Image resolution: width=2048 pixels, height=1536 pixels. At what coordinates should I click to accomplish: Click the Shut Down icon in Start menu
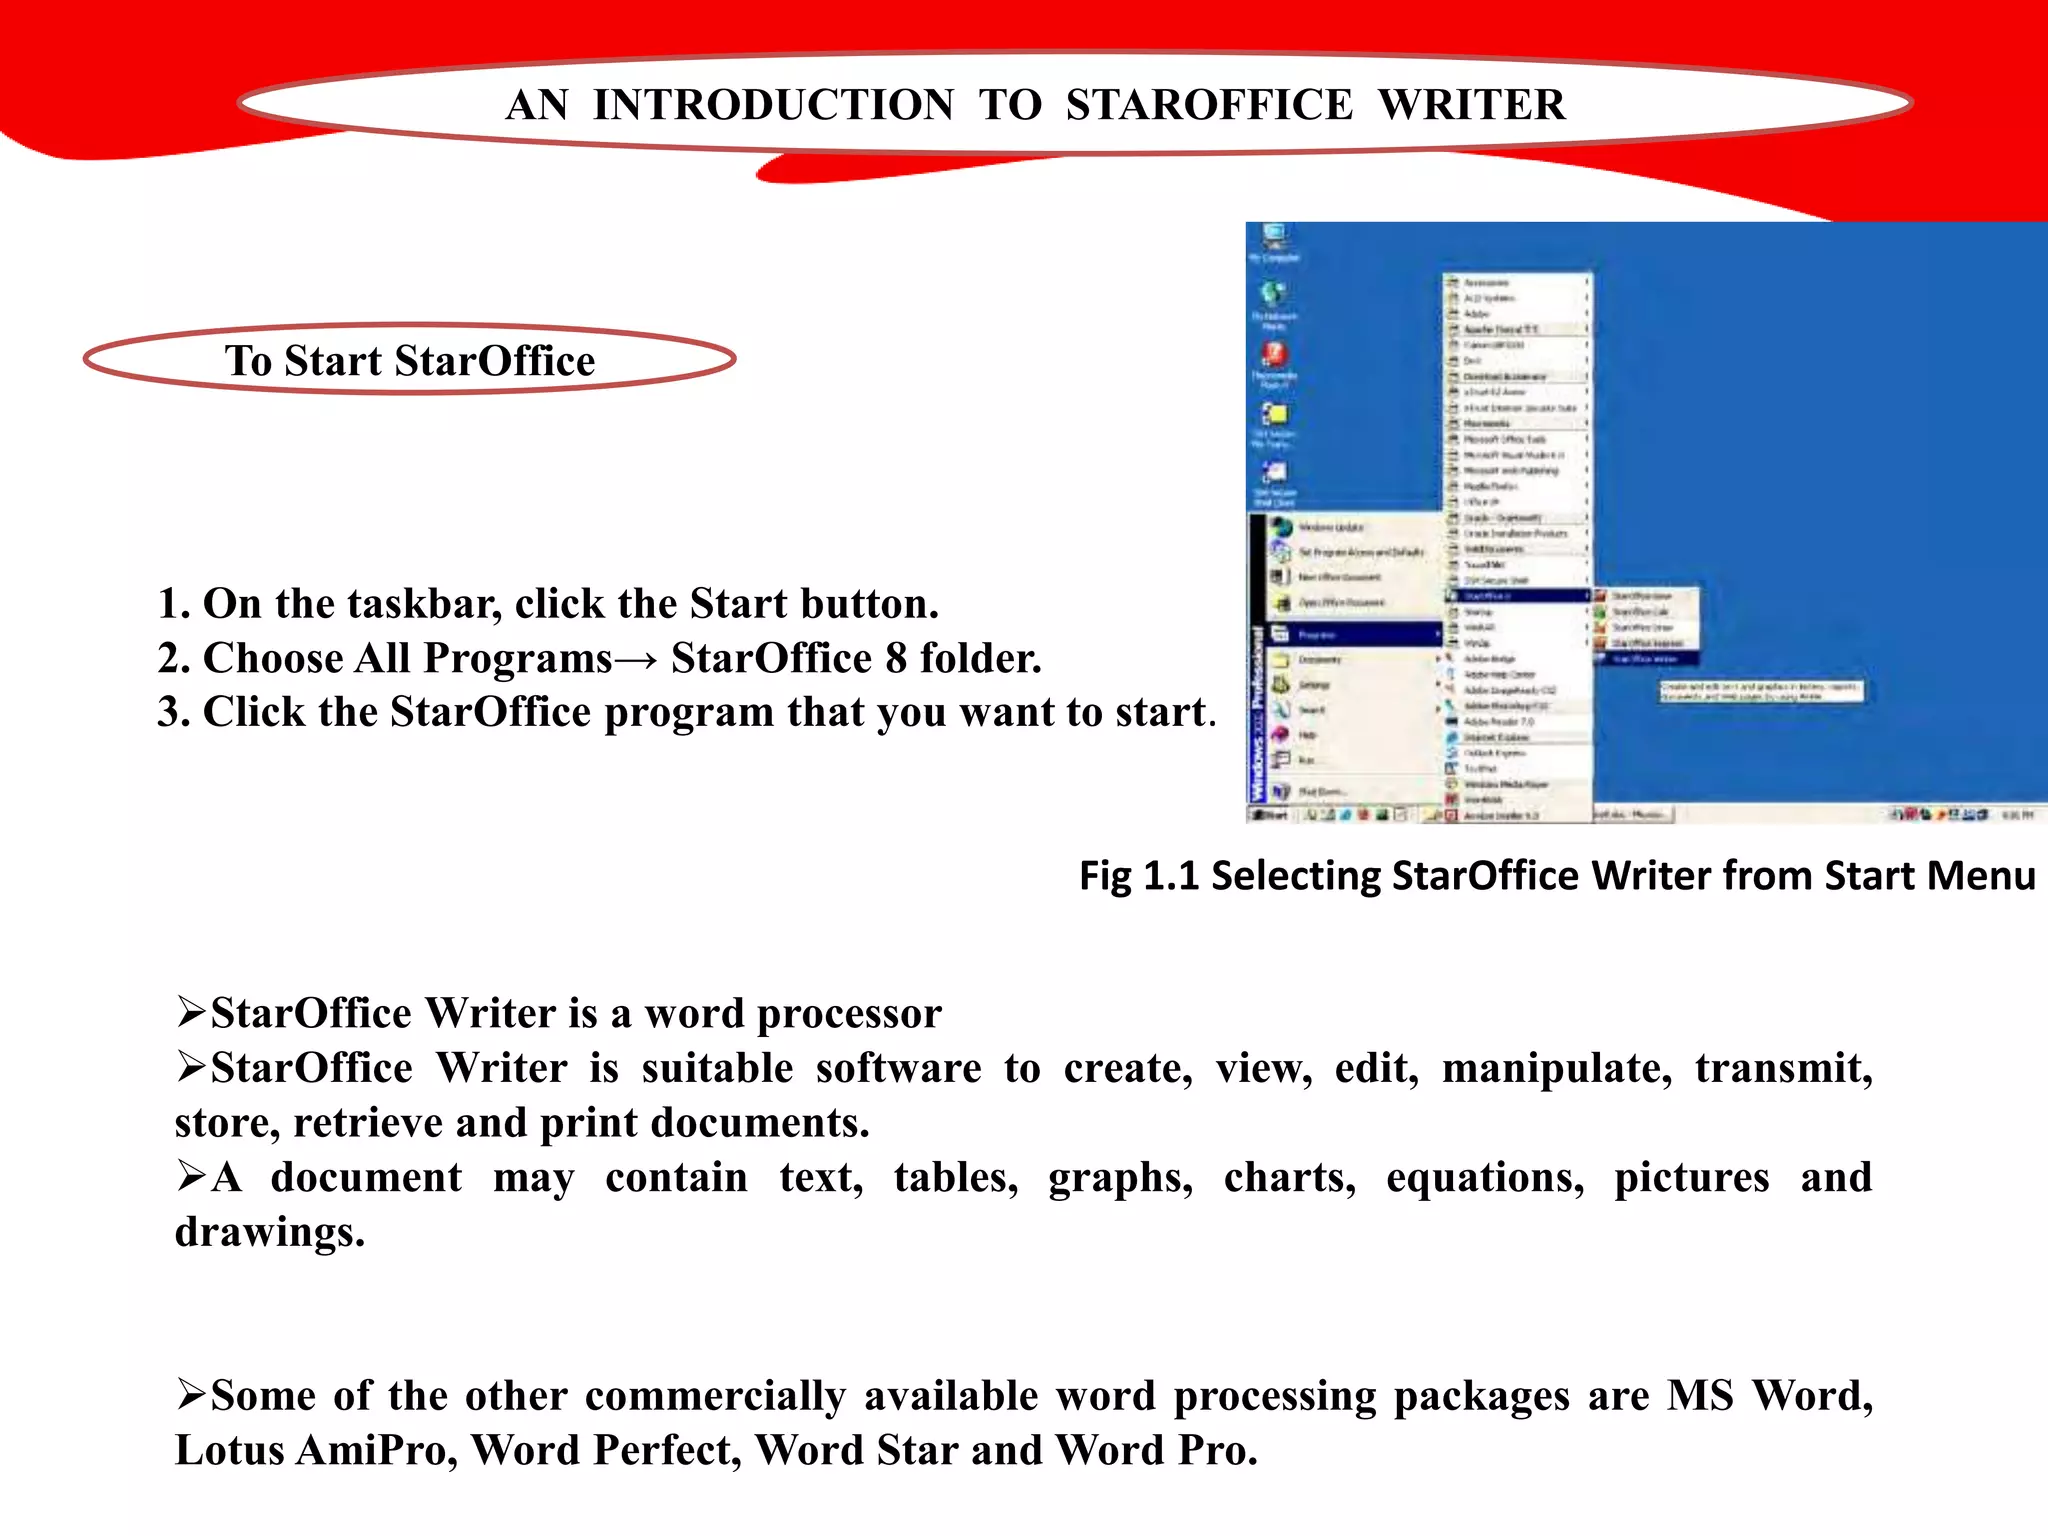1281,792
